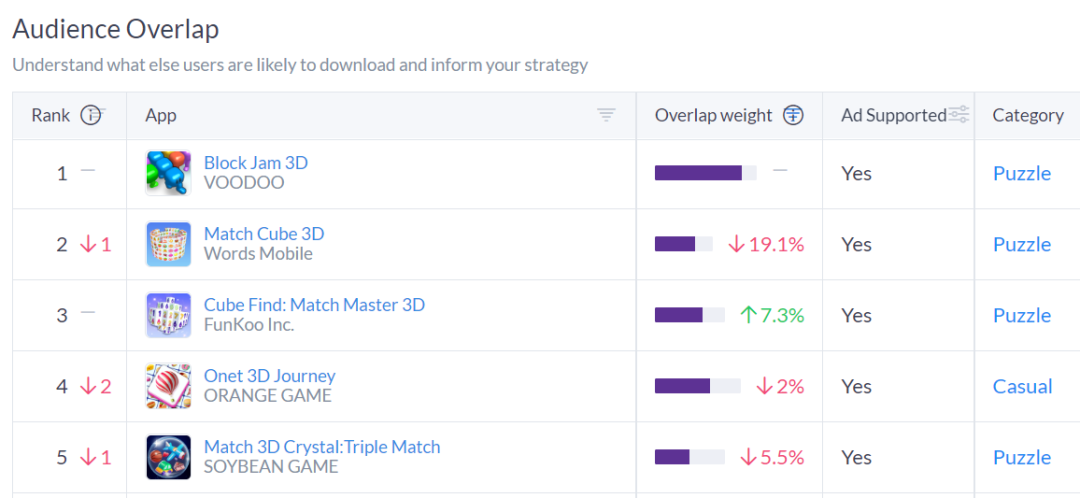Image resolution: width=1080 pixels, height=498 pixels.
Task: Open the Block Jam 3D link
Action: [256, 163]
